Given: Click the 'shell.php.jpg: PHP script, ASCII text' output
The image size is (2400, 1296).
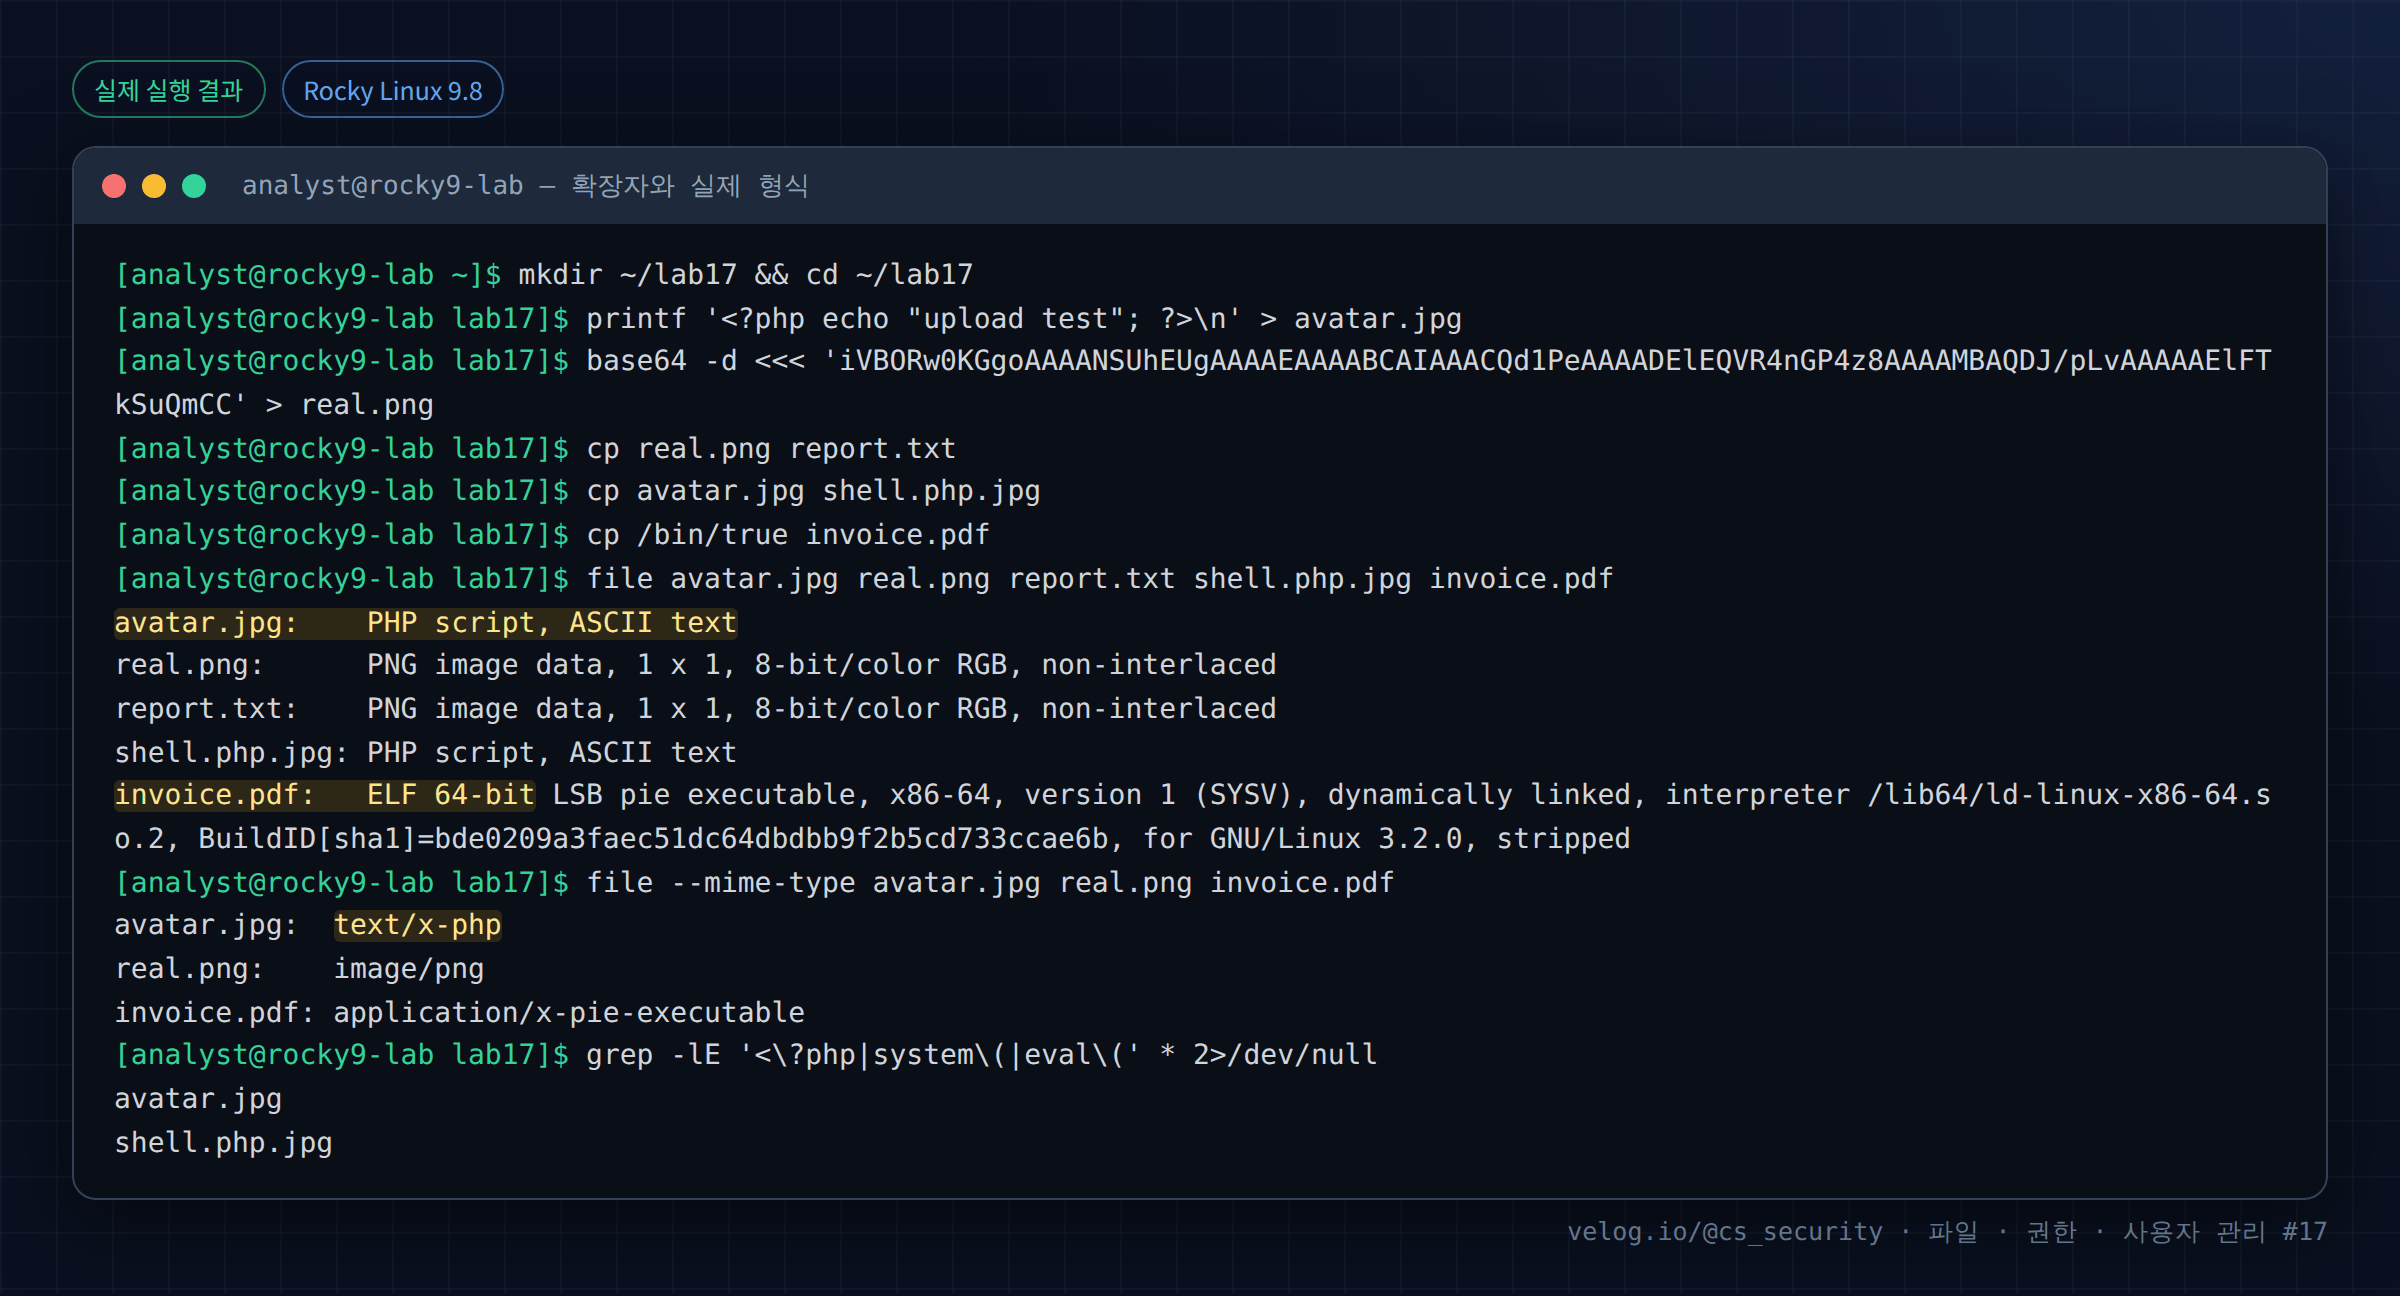Looking at the screenshot, I should pyautogui.click(x=426, y=752).
